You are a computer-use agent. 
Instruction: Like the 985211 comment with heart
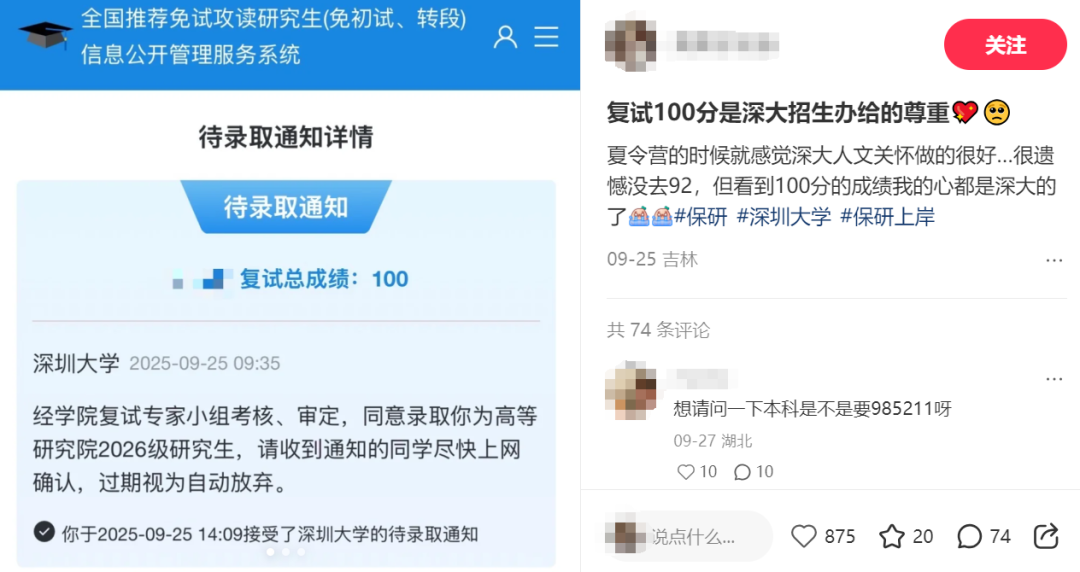[x=685, y=471]
